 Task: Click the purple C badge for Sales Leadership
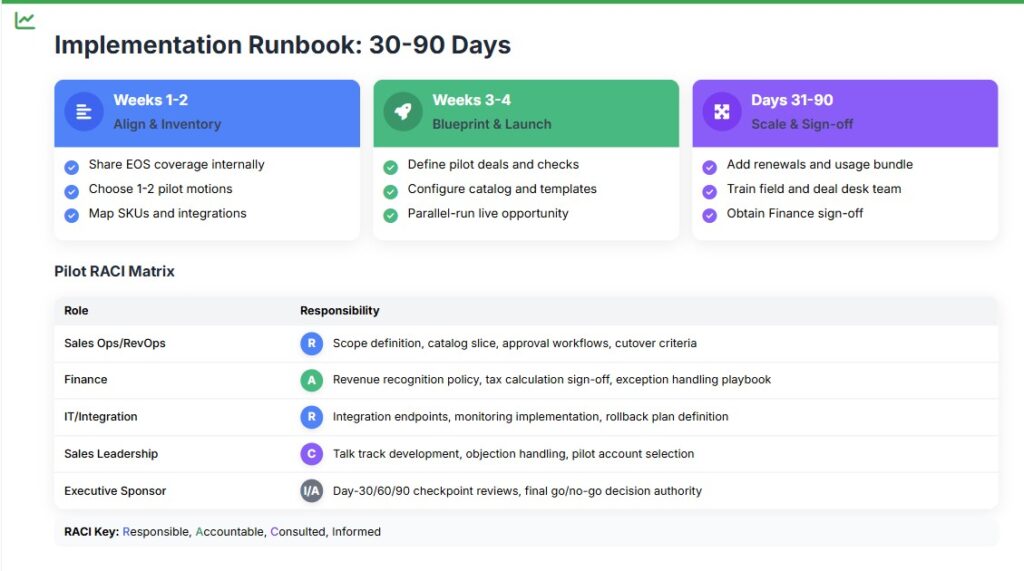(312, 454)
